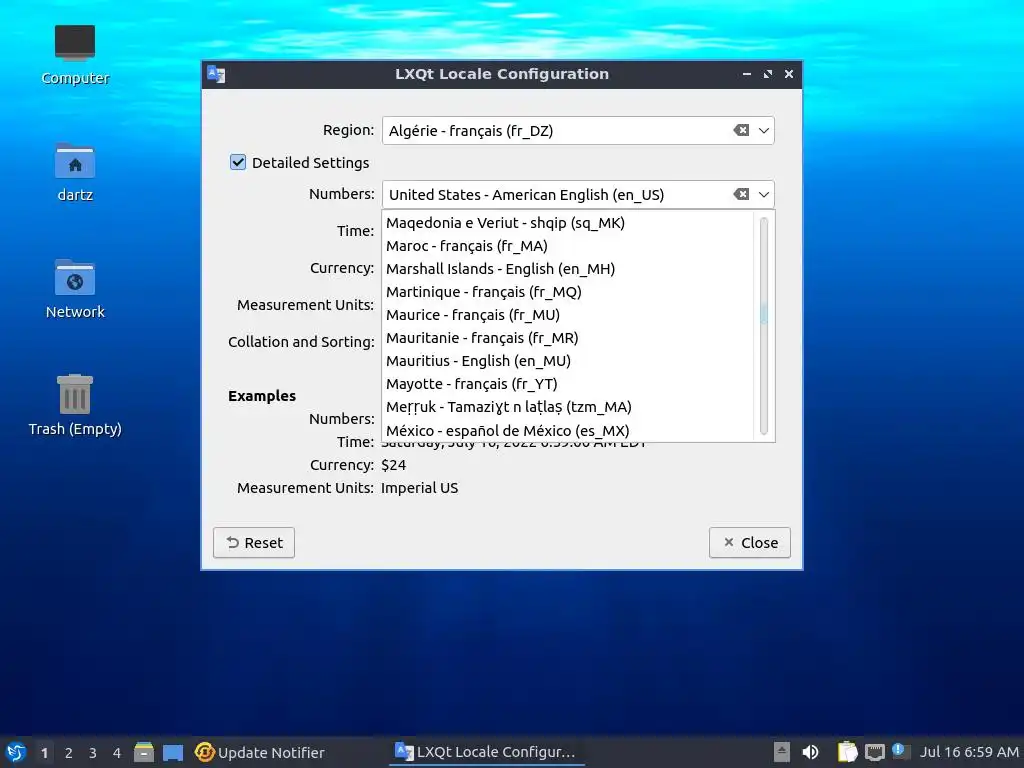Click the clock showing Jul 16 6:59 AM
This screenshot has width=1024, height=768.
(x=969, y=752)
